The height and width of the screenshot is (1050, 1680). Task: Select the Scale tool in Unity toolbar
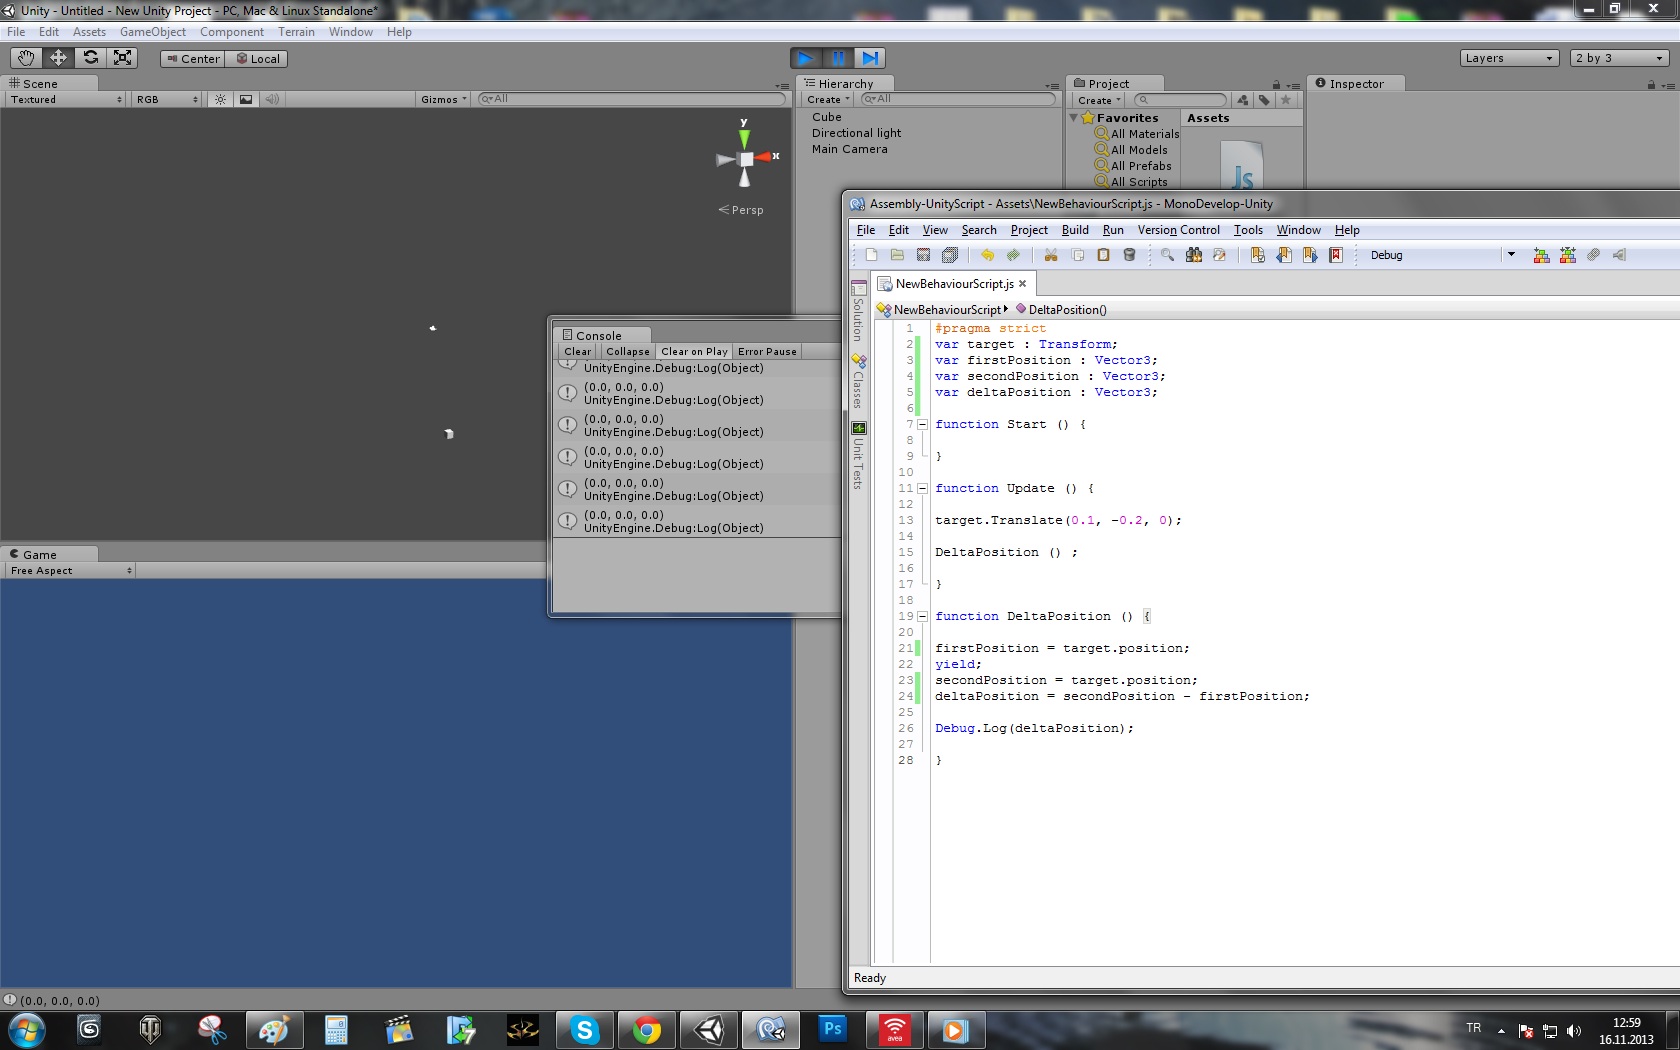[122, 58]
